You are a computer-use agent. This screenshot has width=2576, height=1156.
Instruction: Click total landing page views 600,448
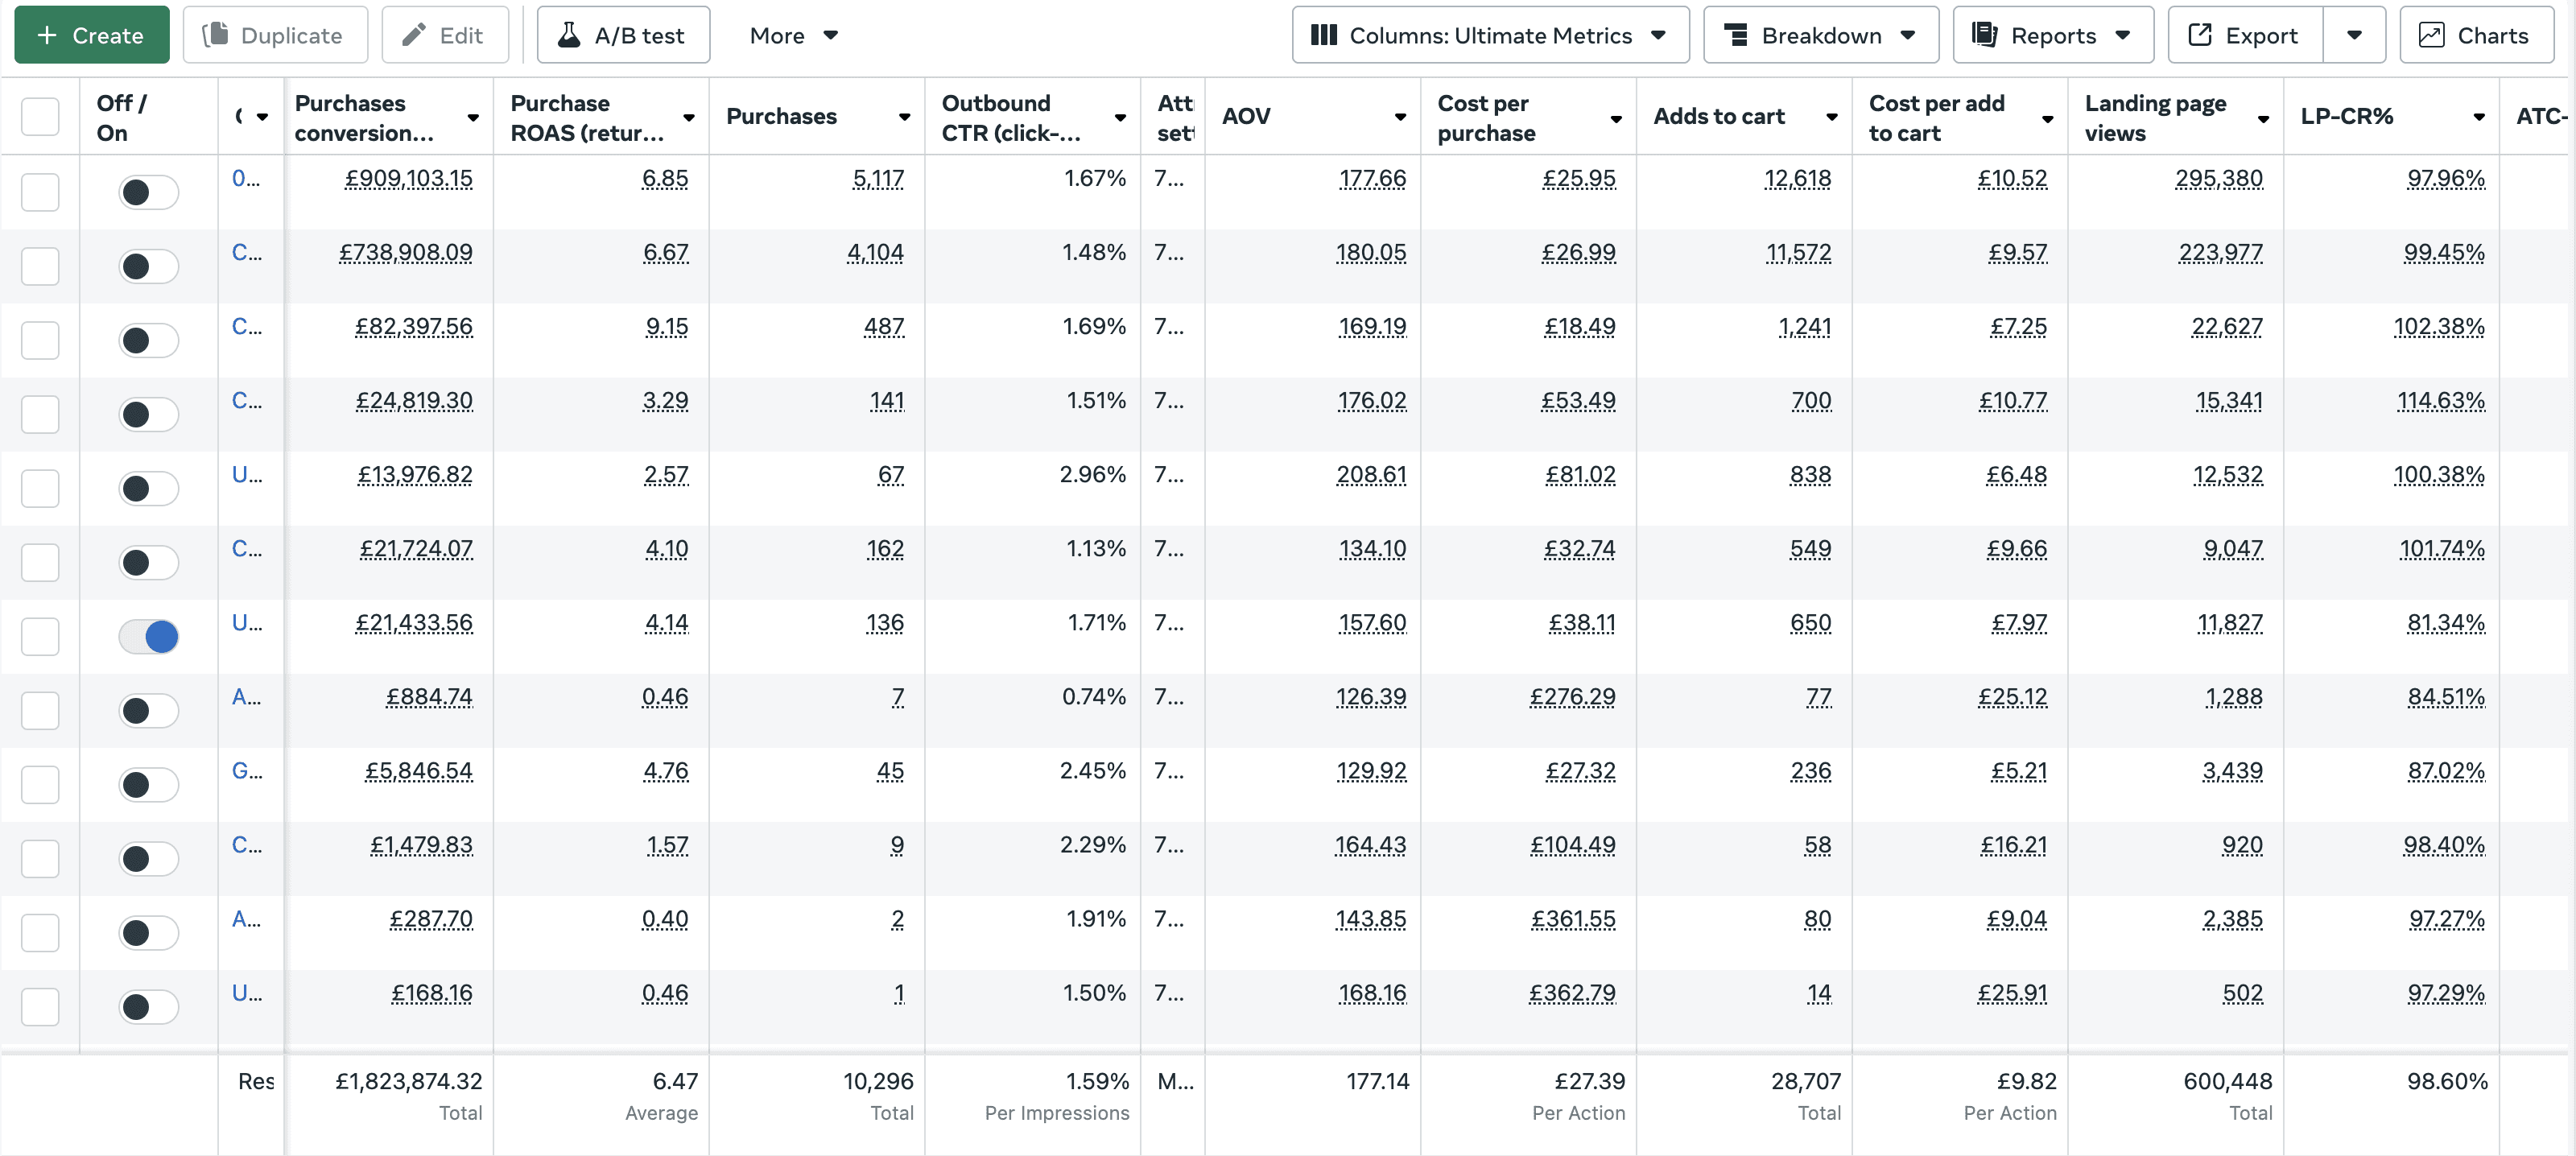tap(2228, 1082)
